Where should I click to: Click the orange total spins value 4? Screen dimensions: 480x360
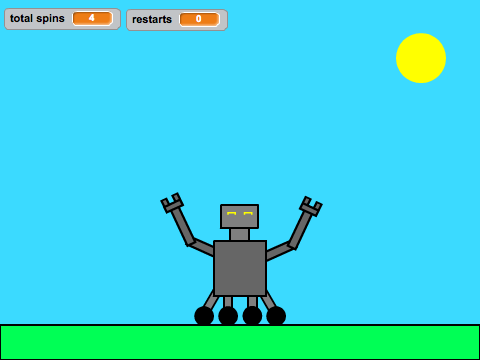[x=92, y=18]
